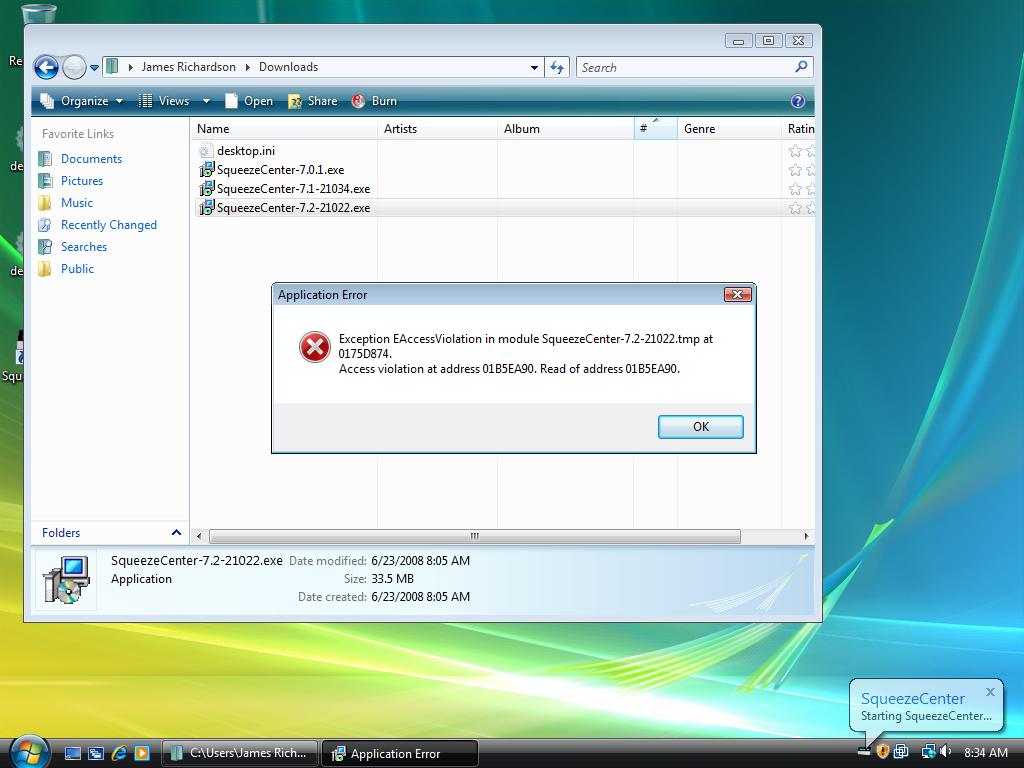Viewport: 1024px width, 768px height.
Task: Open the Recently Changed favorite link
Action: [108, 225]
